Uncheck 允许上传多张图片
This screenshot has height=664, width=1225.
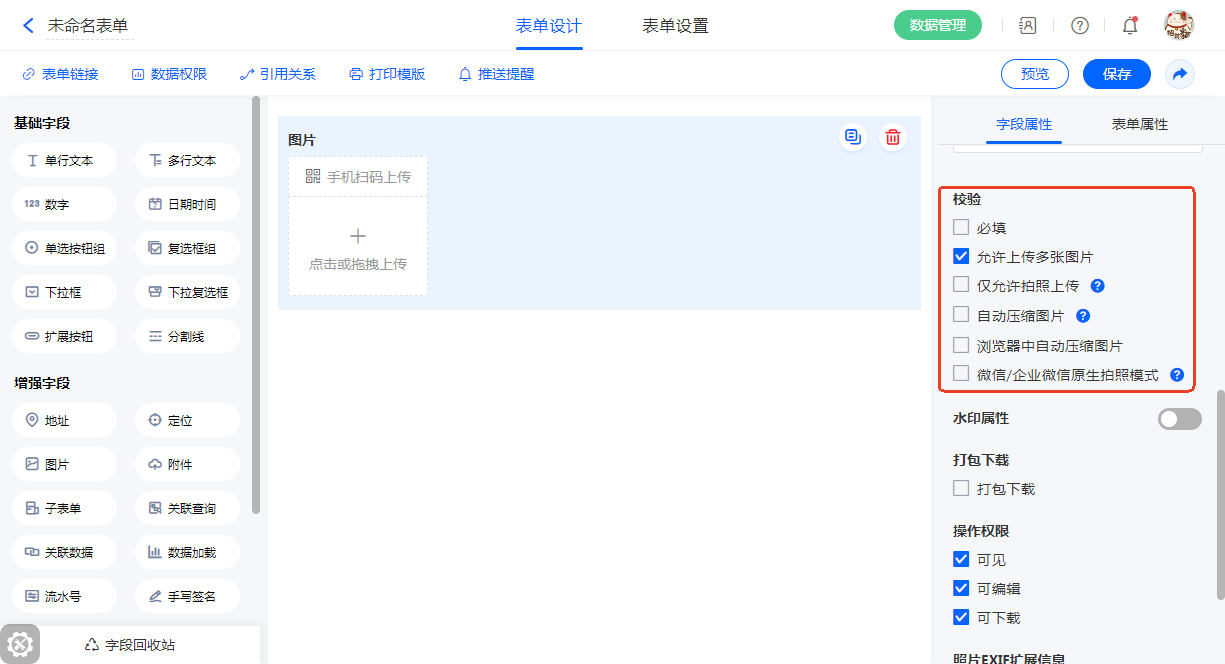(x=961, y=257)
